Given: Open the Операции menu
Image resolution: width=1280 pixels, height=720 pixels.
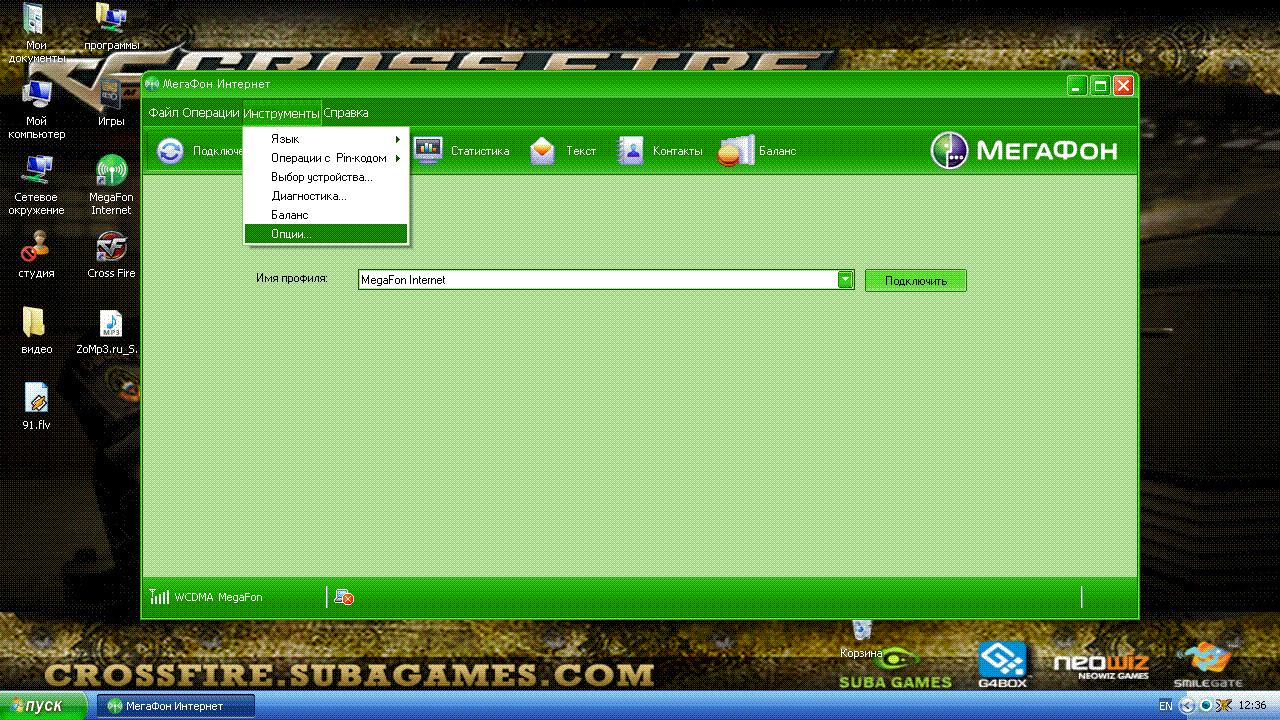Looking at the screenshot, I should pyautogui.click(x=211, y=113).
